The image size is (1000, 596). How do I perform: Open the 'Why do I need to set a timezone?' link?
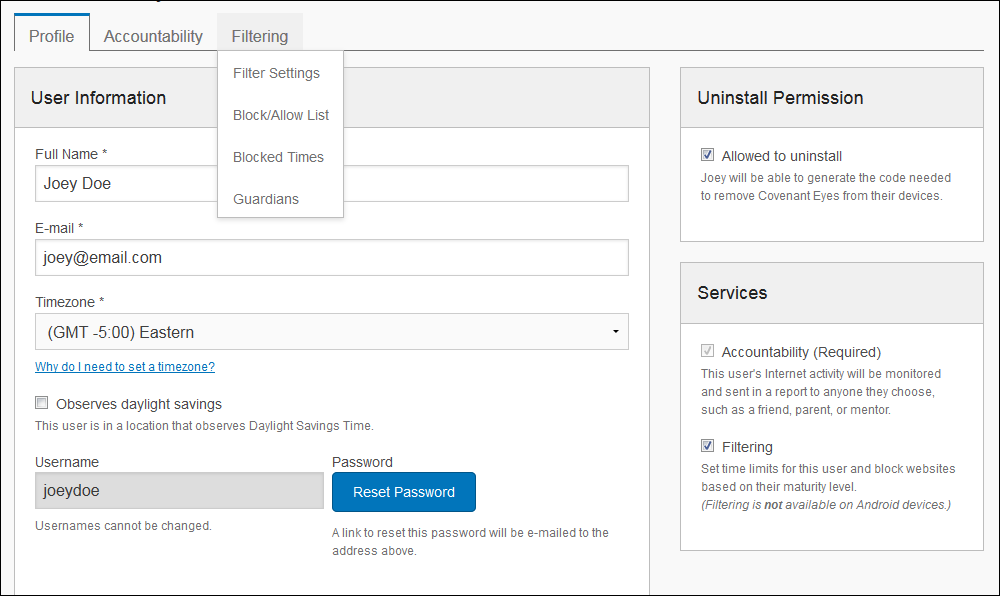tap(125, 367)
